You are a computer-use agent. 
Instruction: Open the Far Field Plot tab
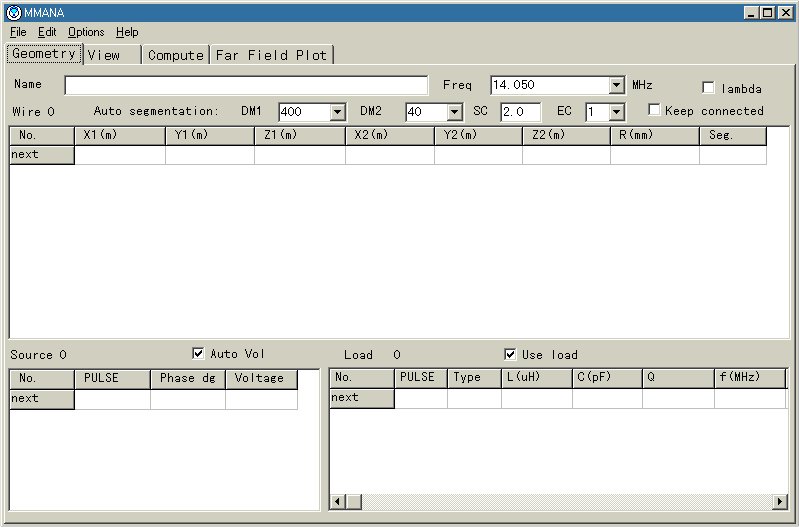tap(271, 55)
